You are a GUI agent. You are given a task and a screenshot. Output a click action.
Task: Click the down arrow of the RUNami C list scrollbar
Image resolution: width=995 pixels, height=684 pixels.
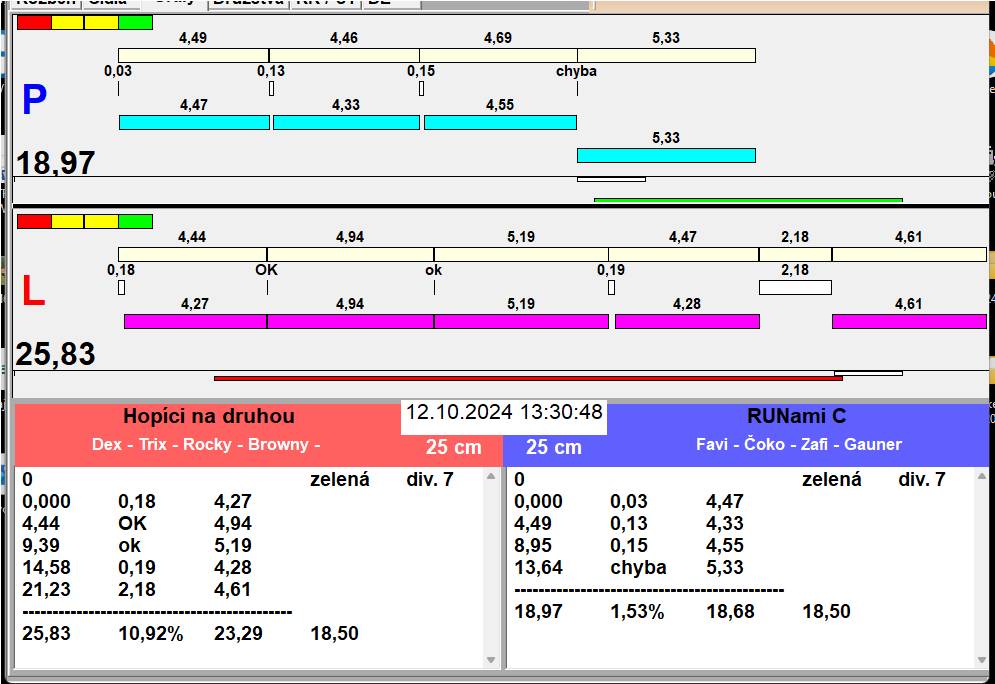pos(982,660)
